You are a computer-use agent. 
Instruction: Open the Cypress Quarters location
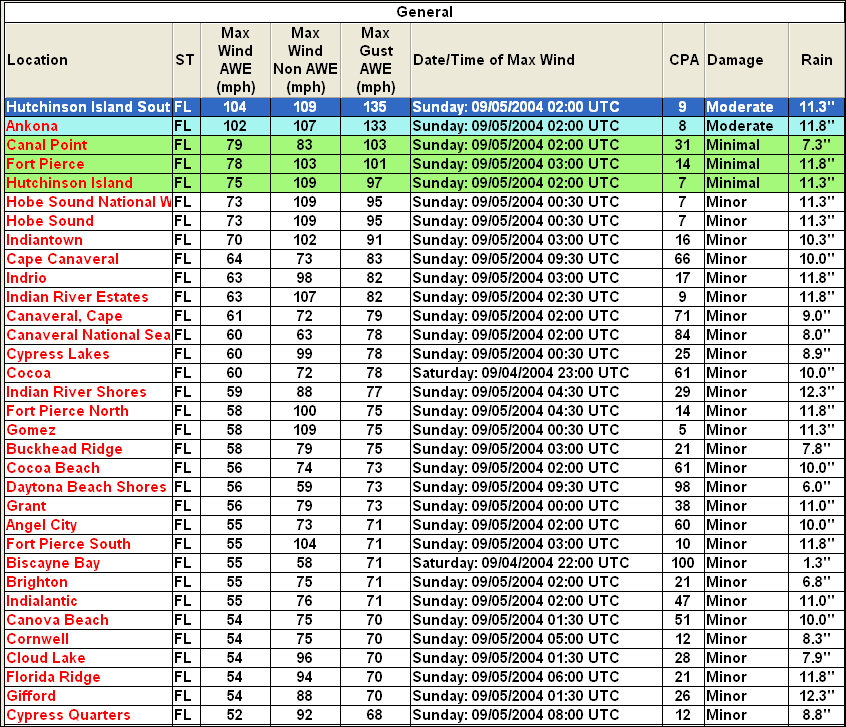68,715
